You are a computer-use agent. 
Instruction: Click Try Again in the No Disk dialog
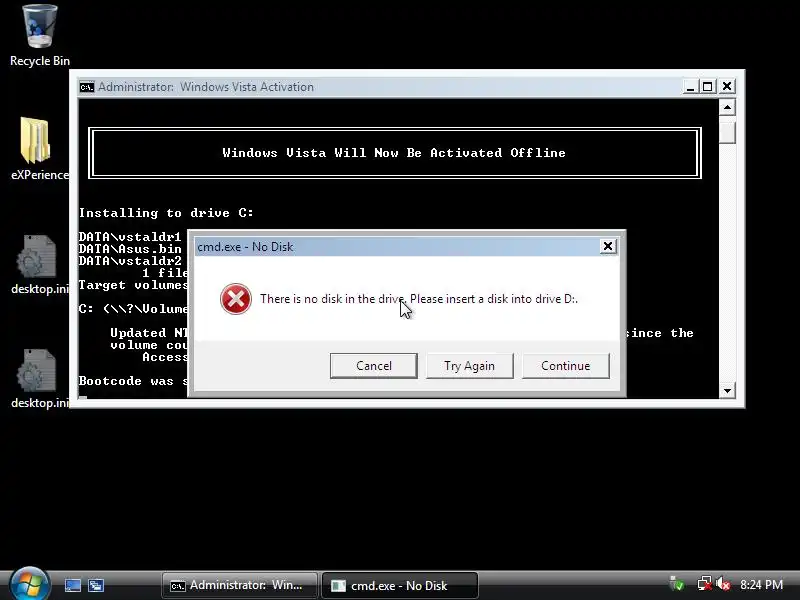click(x=469, y=366)
